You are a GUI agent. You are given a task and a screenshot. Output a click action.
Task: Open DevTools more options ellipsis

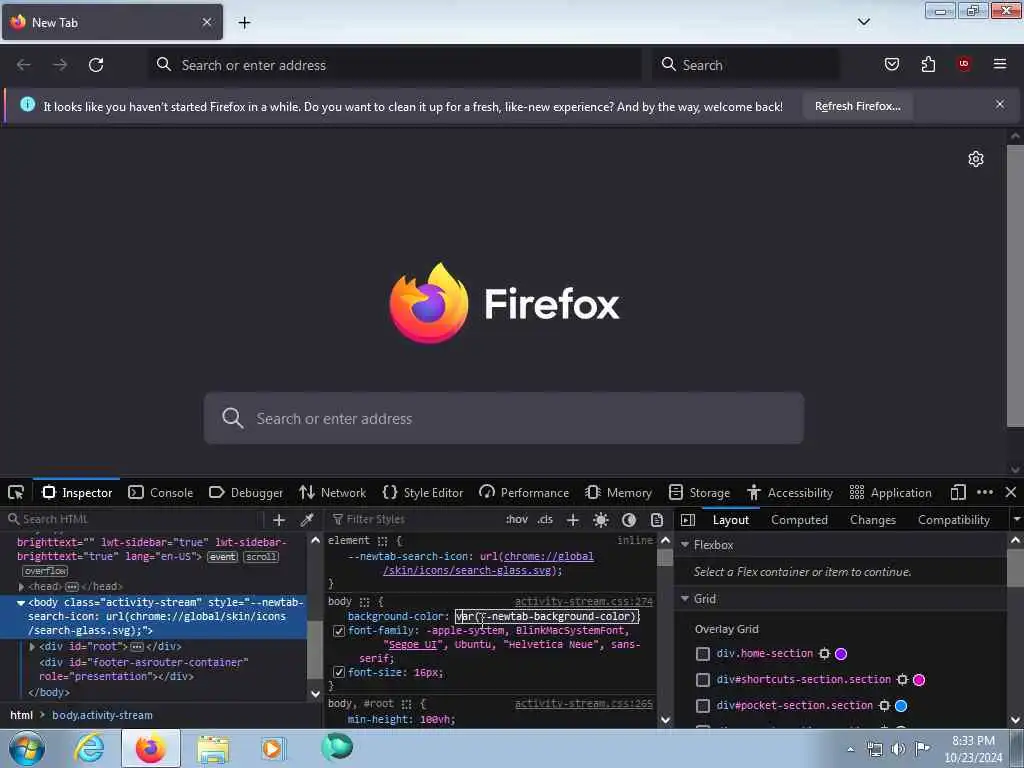click(x=985, y=492)
